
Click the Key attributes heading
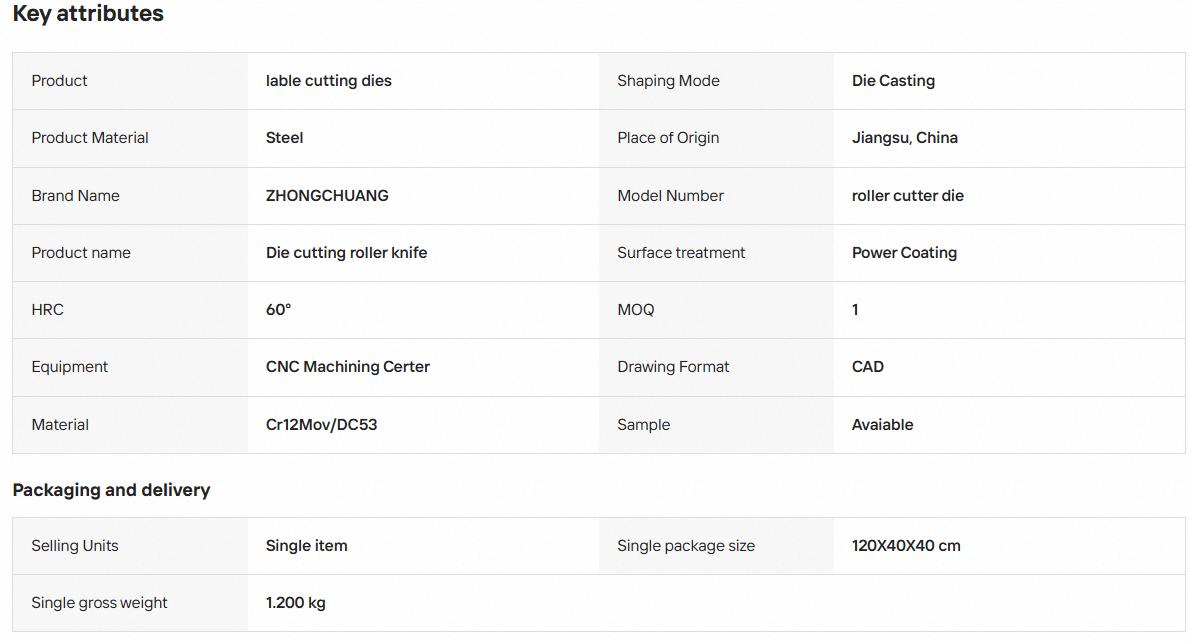88,14
